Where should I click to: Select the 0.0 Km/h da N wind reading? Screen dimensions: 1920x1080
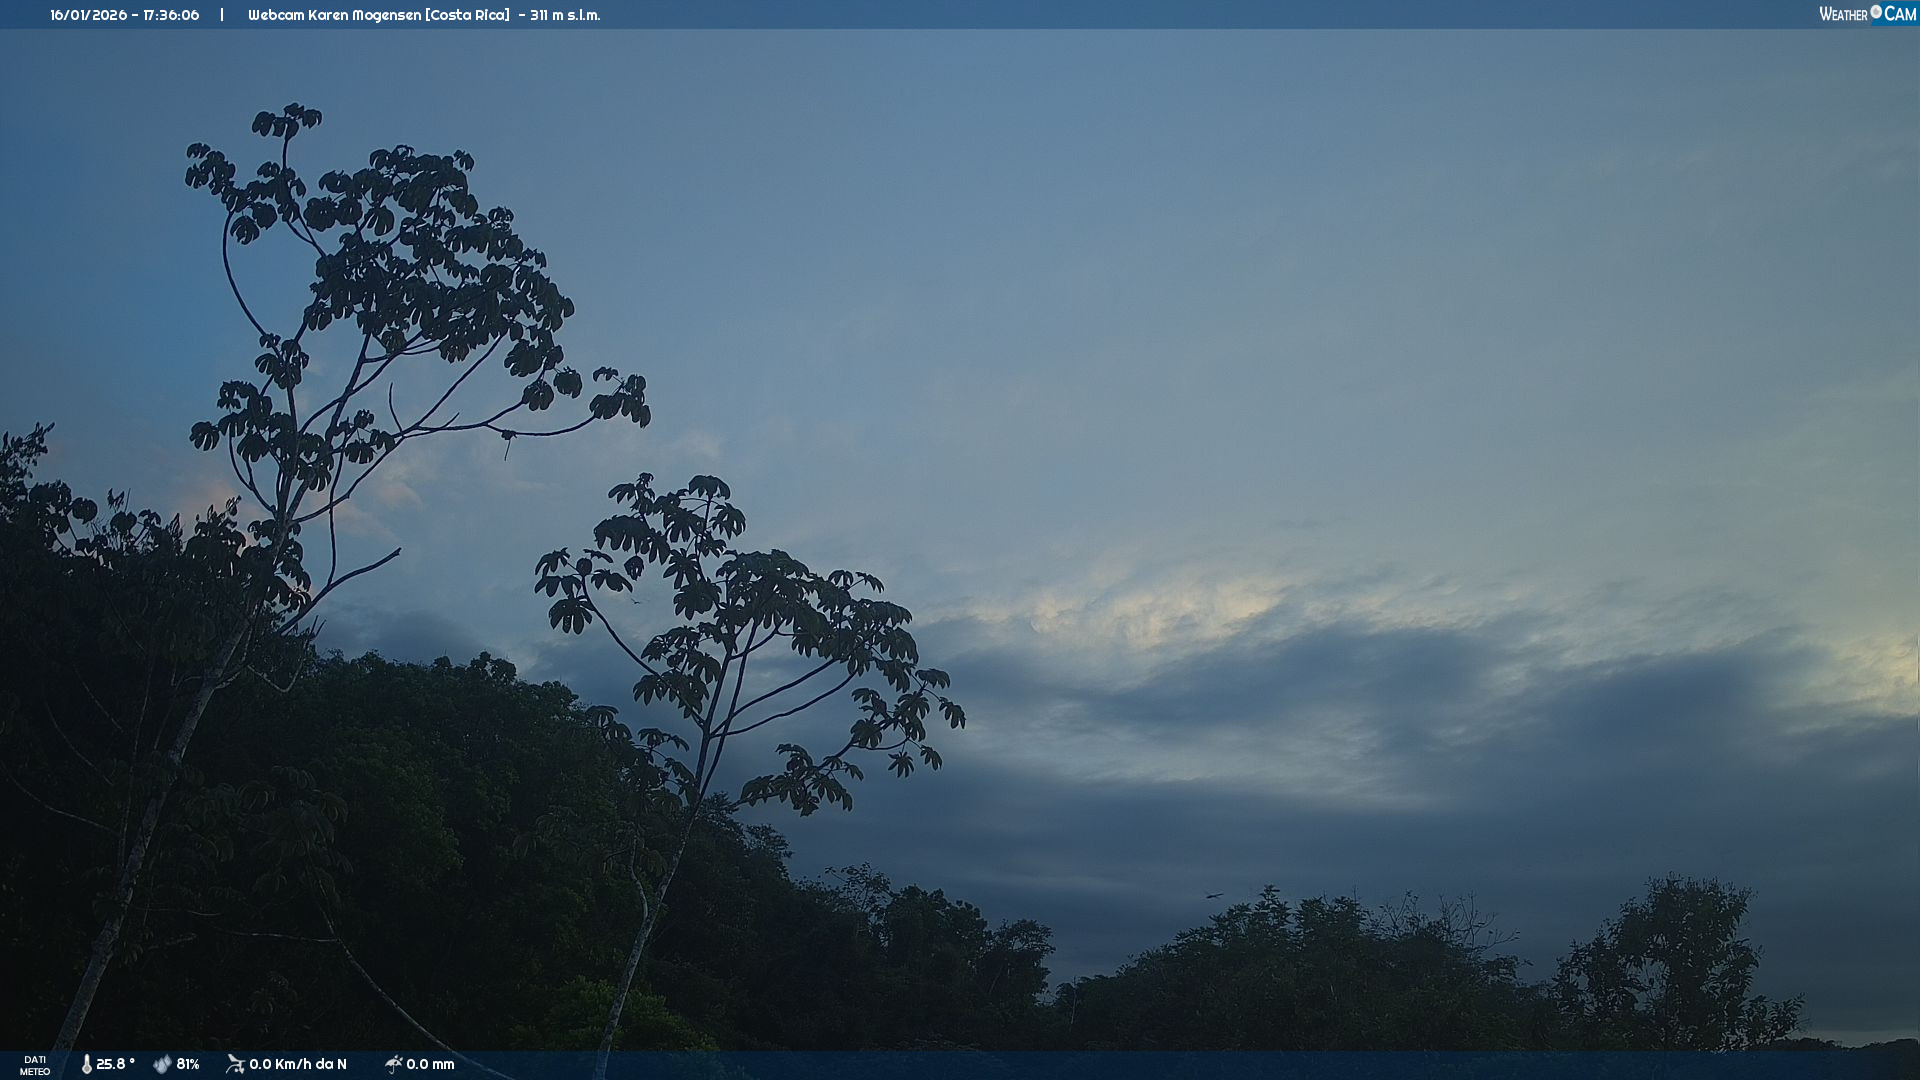[x=298, y=1064]
